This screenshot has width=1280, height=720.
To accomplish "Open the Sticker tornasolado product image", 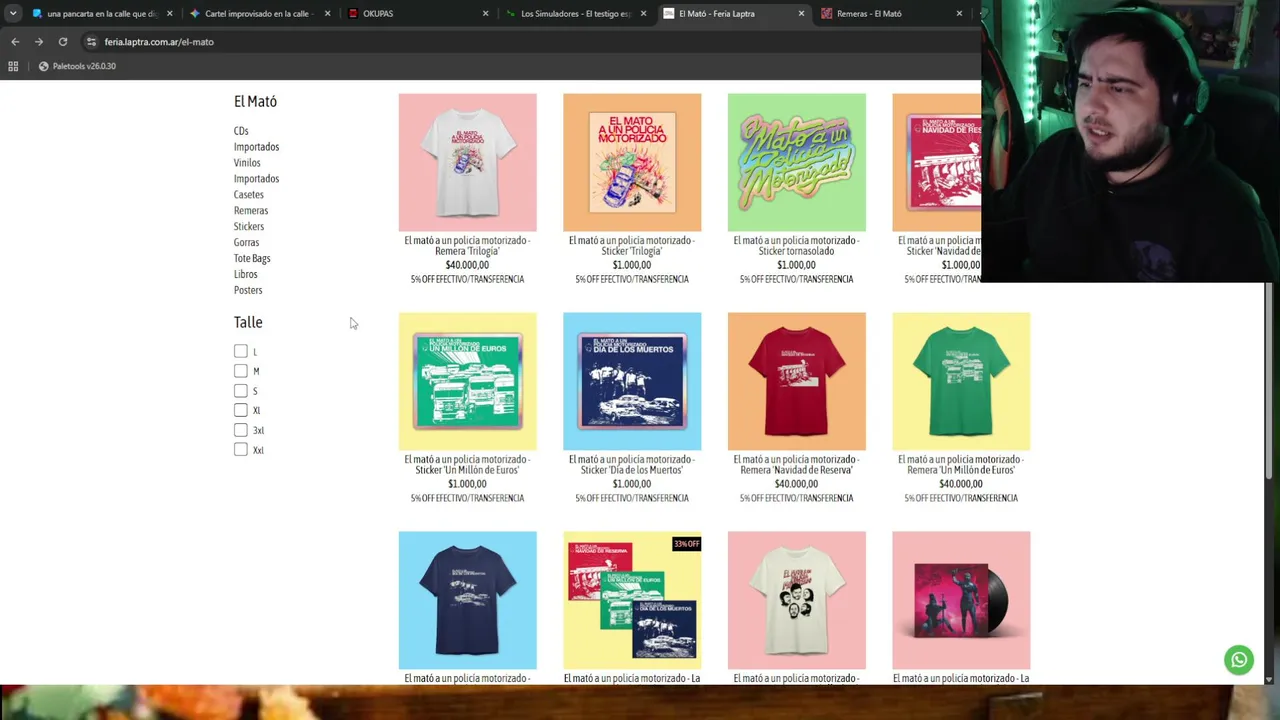I will pyautogui.click(x=797, y=162).
